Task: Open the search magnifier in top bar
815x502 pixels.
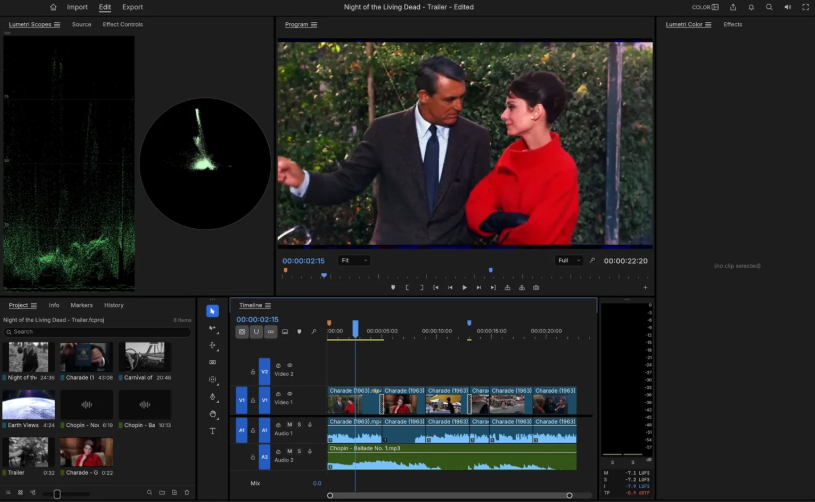Action: pyautogui.click(x=769, y=7)
